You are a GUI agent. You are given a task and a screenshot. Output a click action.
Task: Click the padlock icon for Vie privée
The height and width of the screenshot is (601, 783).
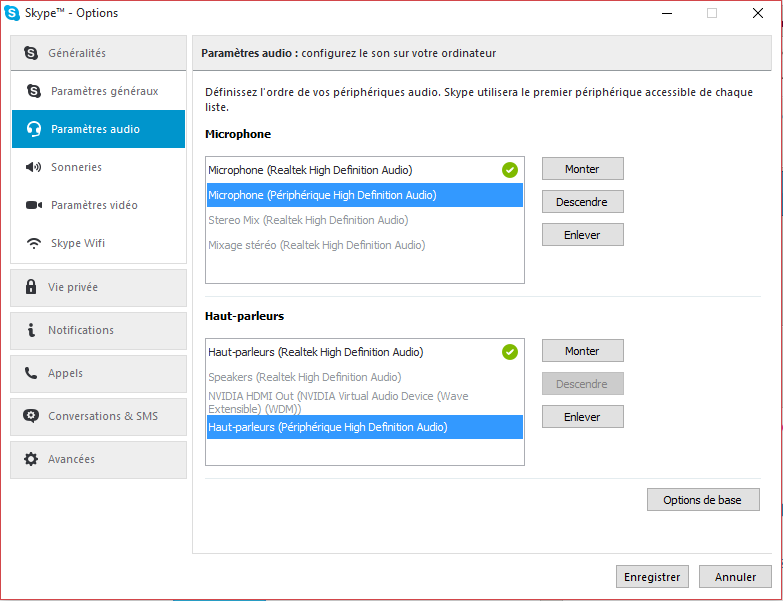tap(31, 287)
